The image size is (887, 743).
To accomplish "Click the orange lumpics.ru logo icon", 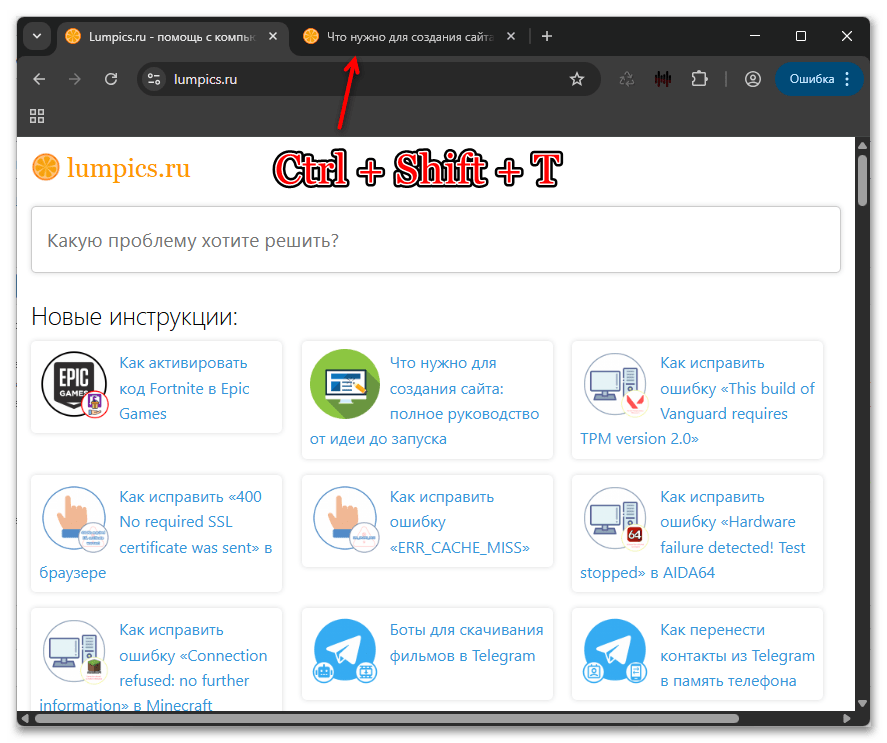I will tap(46, 168).
